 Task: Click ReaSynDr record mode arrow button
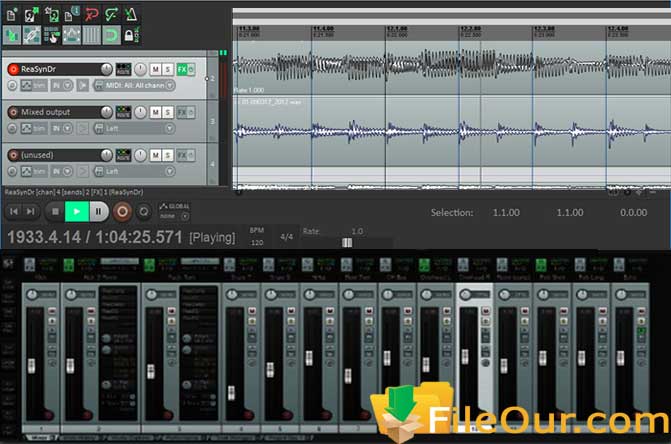point(83,86)
